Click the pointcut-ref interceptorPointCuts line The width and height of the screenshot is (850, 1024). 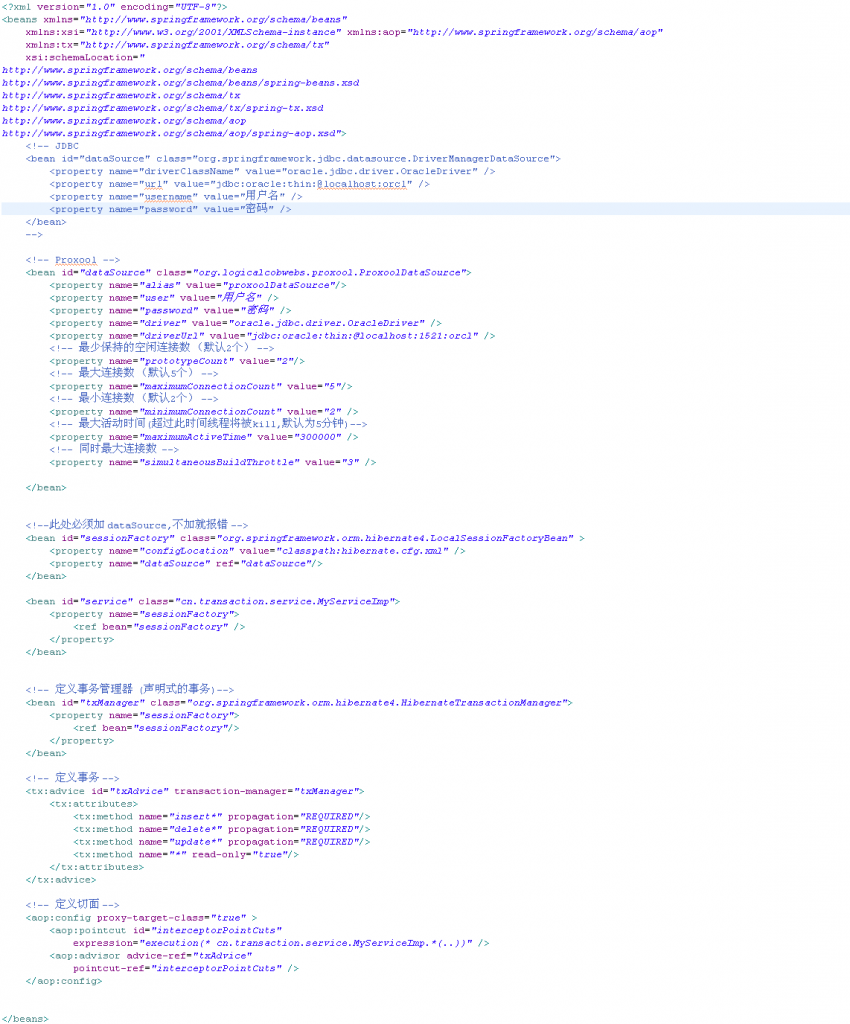(186, 968)
